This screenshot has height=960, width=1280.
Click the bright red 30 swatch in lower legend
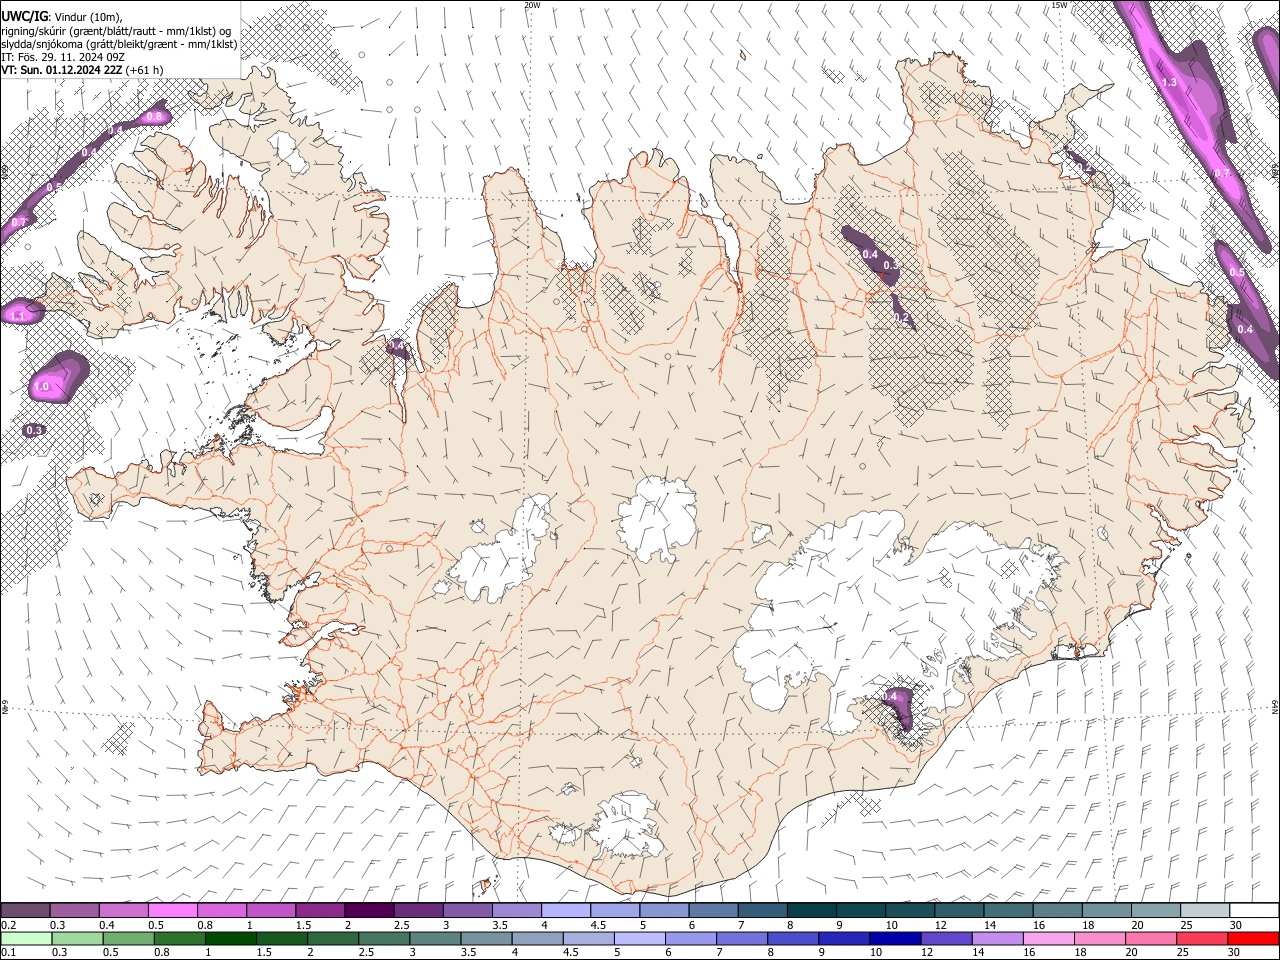coord(1253,938)
